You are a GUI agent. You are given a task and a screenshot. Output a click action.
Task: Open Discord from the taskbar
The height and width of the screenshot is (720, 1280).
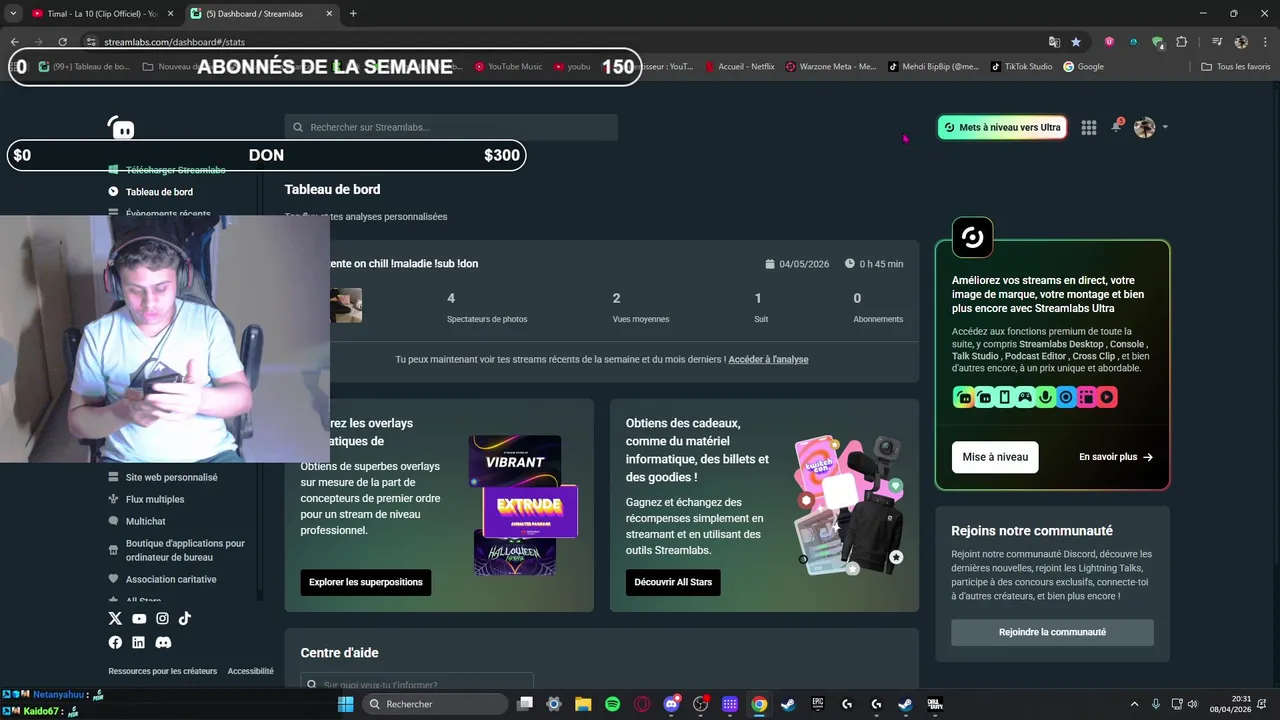coord(671,704)
